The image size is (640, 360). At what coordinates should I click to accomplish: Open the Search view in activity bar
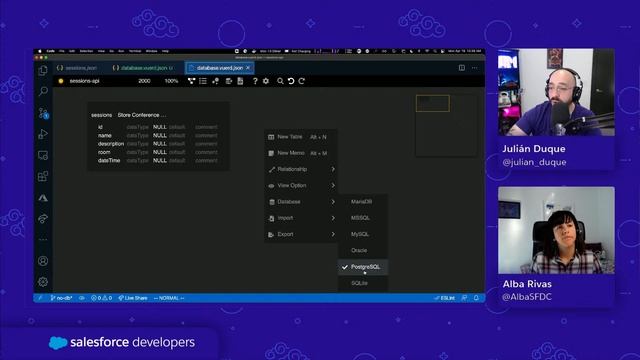(43, 91)
